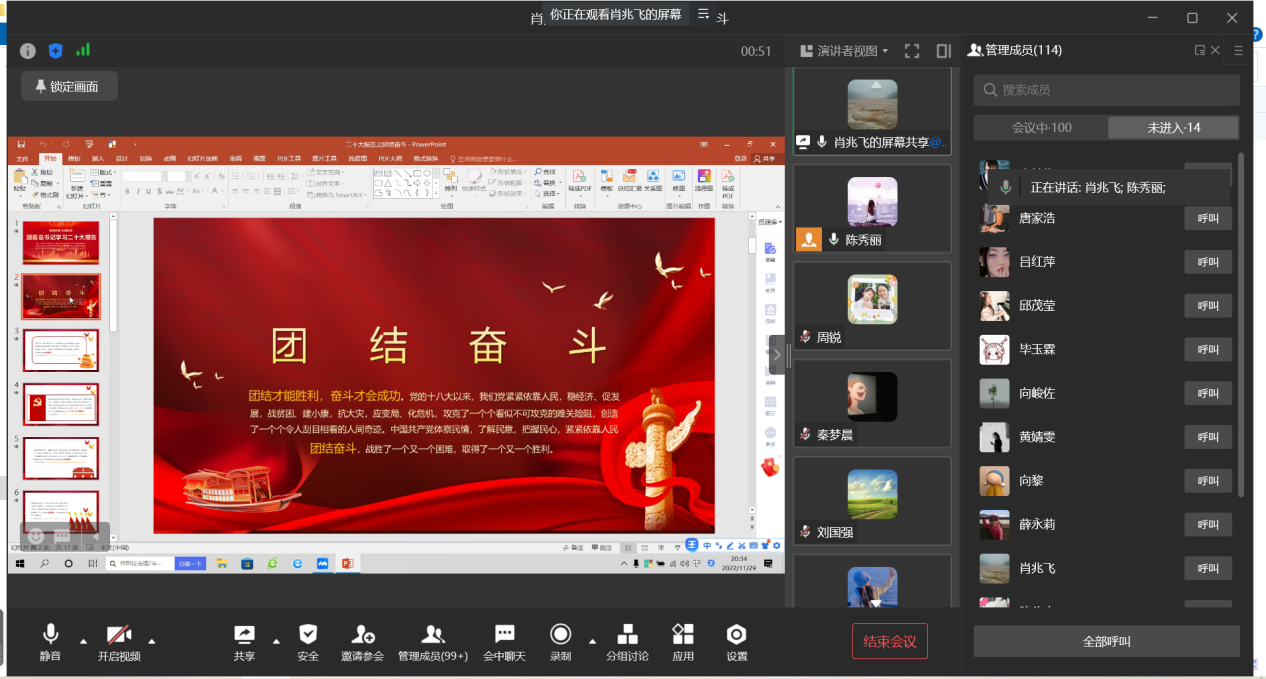Click the 邀请参会 invite icon
1266x679 pixels.
click(x=362, y=635)
